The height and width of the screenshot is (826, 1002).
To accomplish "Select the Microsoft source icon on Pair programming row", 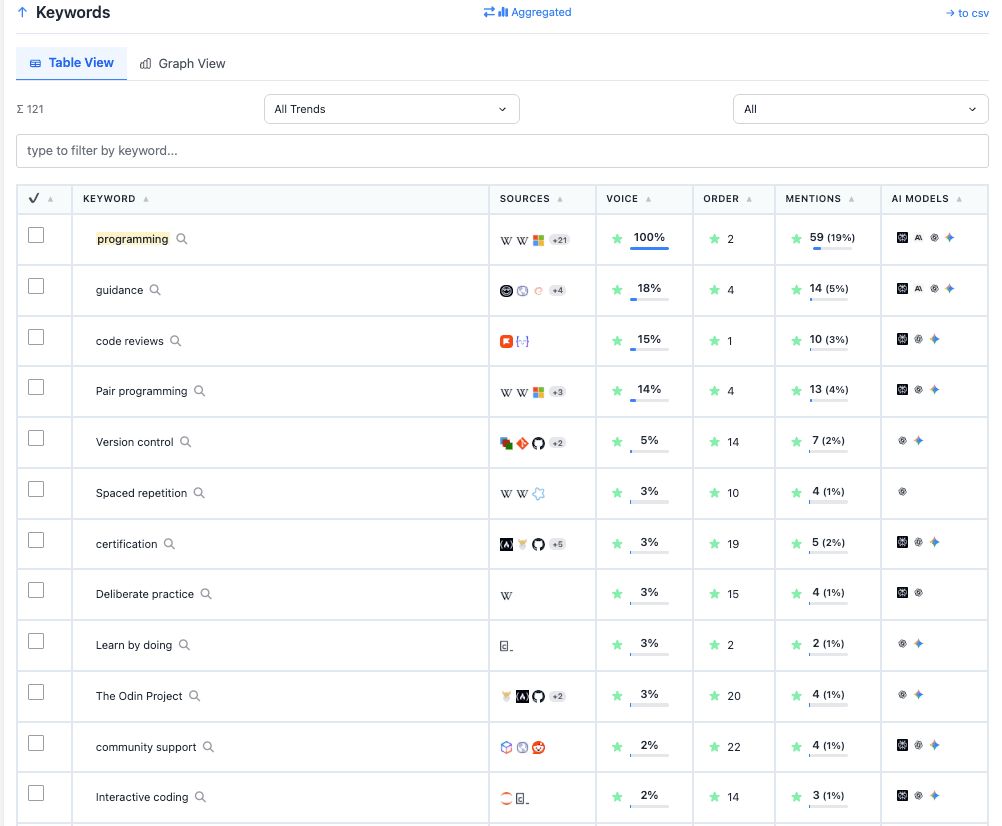I will 539,392.
